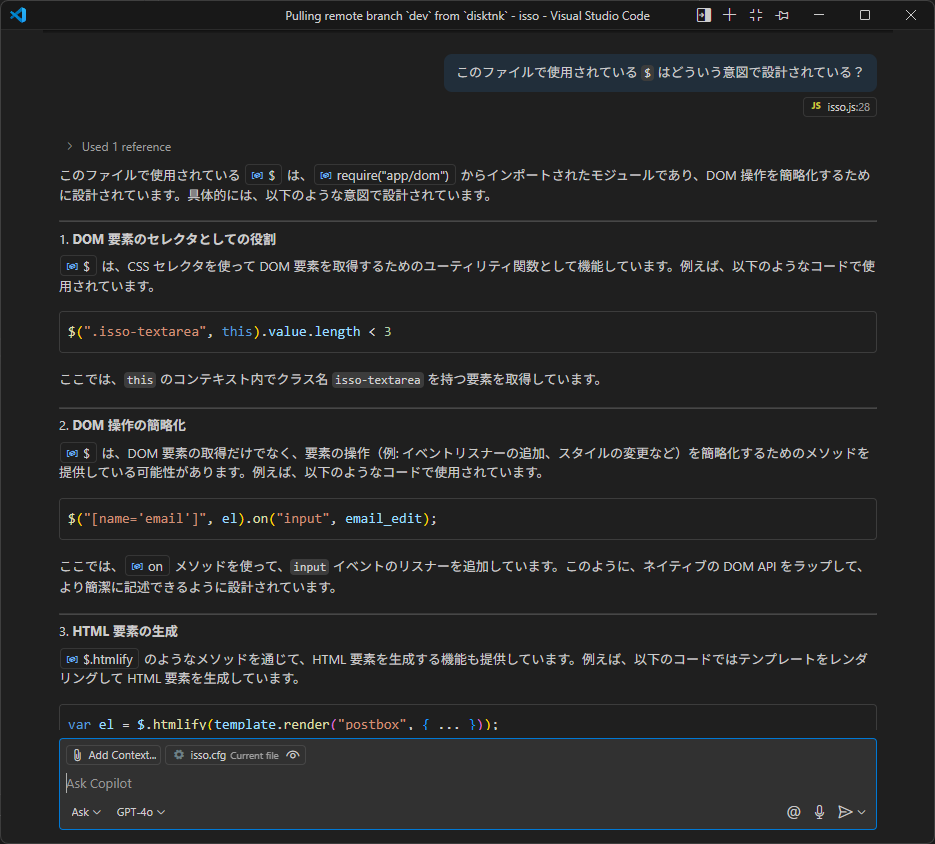Click the isso.cfg current file chip

tap(235, 755)
